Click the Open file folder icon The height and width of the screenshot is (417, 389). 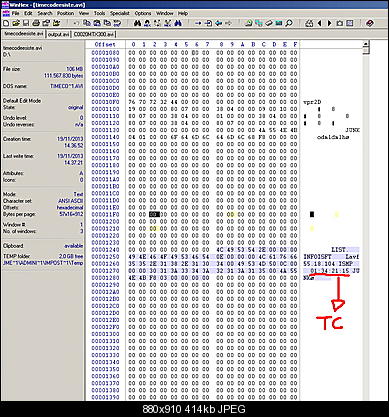point(16,23)
